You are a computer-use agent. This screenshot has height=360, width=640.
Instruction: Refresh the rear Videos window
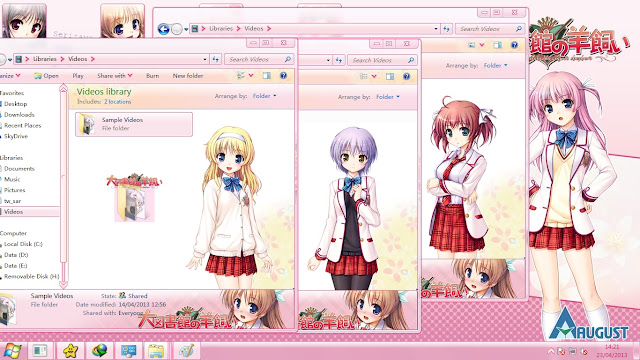tap(446, 29)
